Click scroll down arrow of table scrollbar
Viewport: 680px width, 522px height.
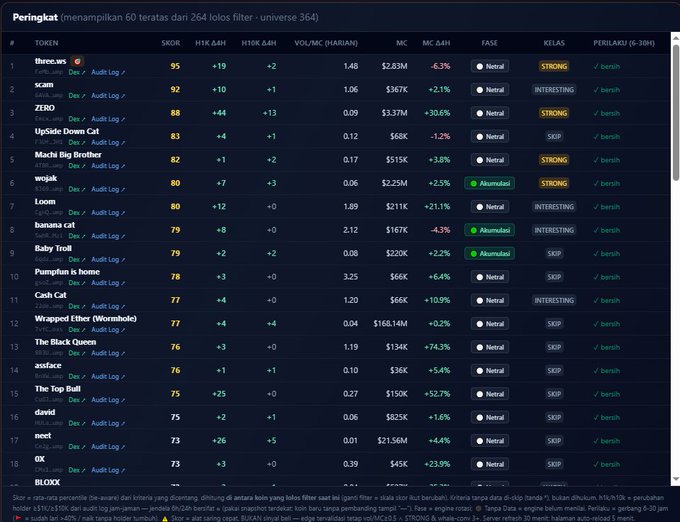click(676, 479)
